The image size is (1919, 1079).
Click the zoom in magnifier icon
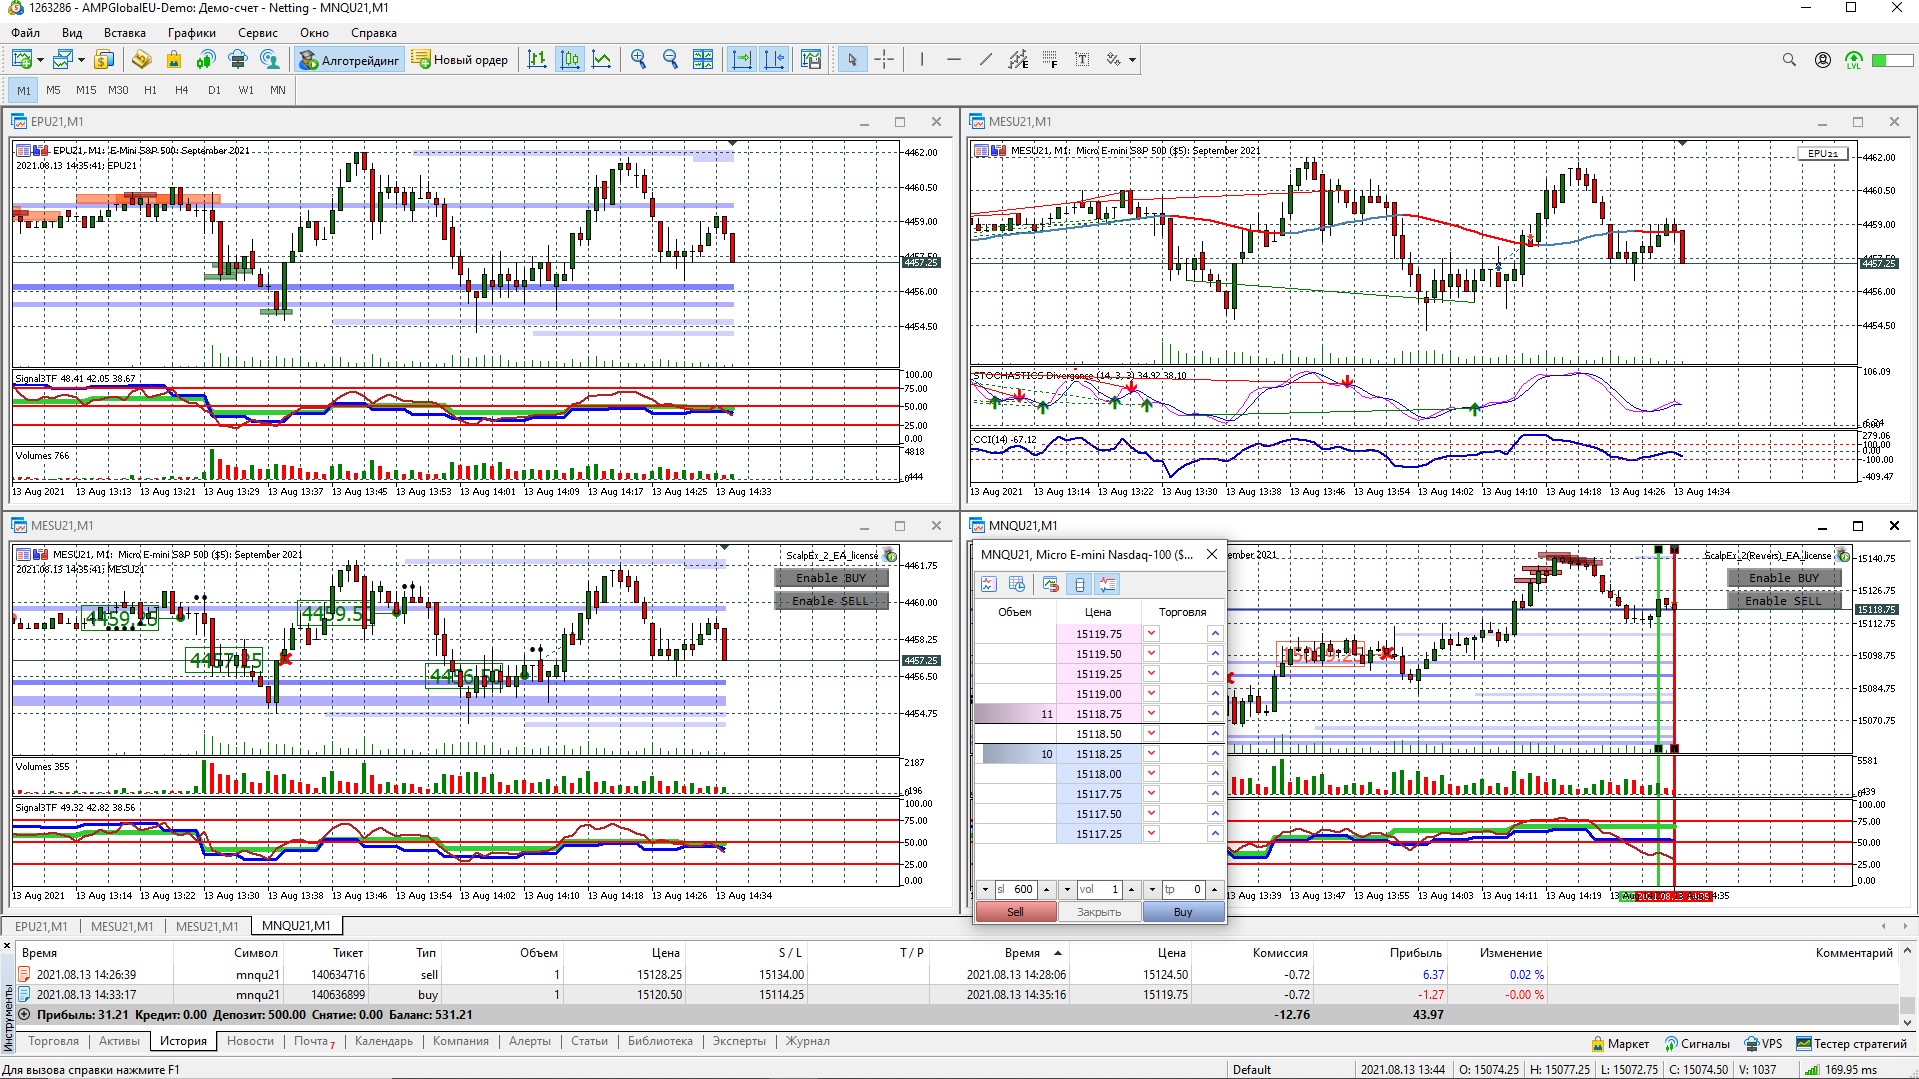pyautogui.click(x=638, y=60)
